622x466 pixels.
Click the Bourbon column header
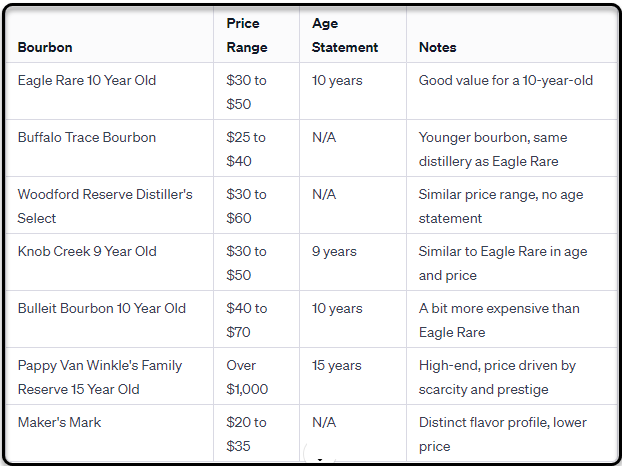click(45, 47)
